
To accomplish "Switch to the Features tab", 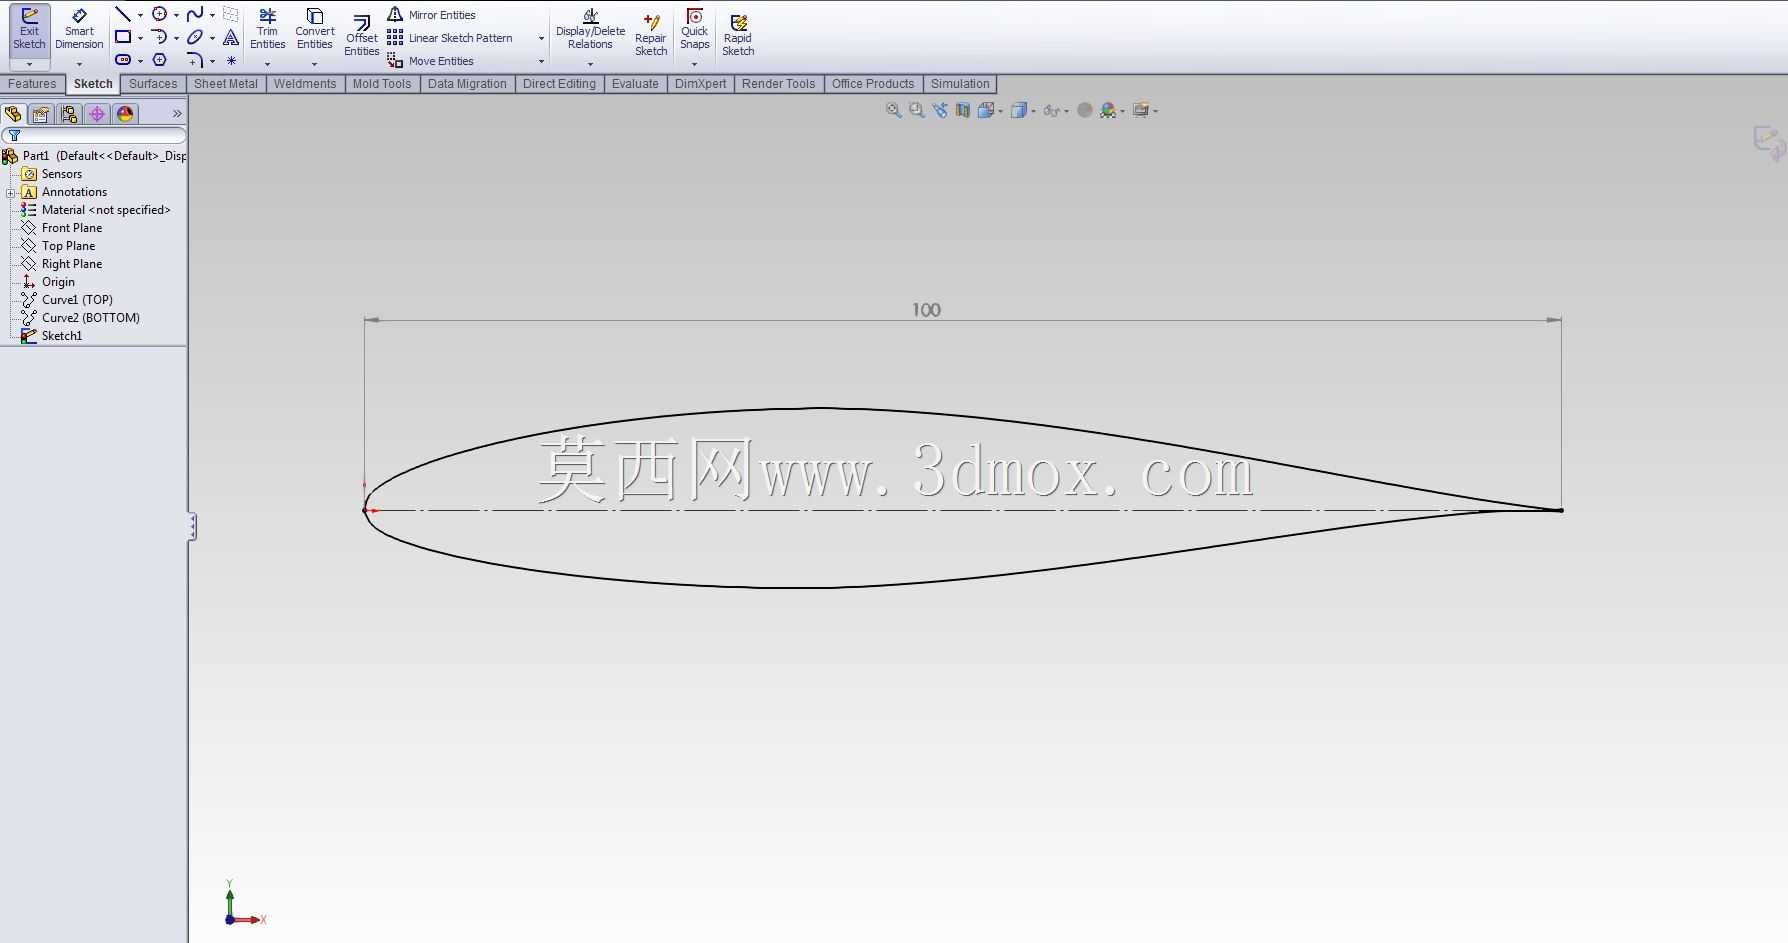I will point(32,84).
